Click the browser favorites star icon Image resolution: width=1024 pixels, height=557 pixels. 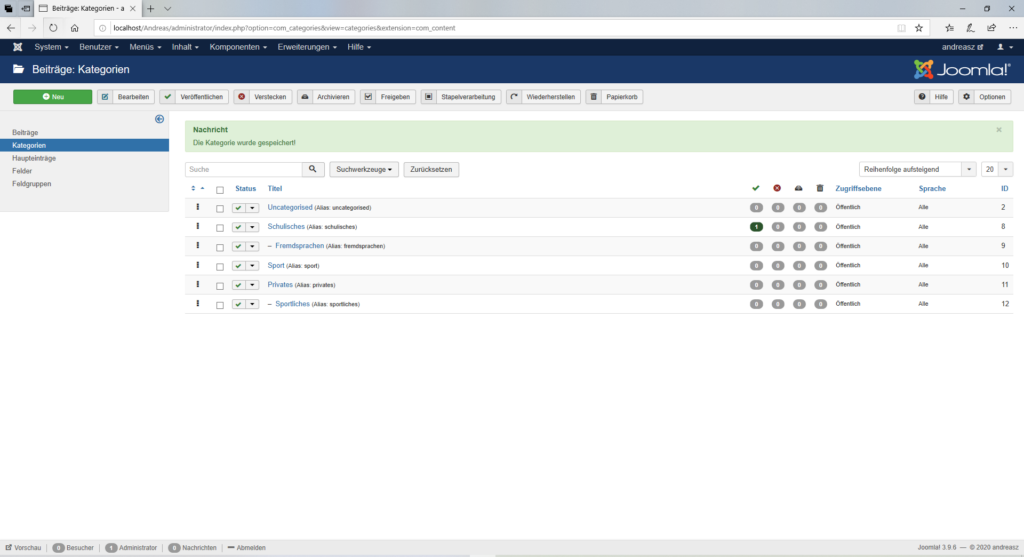918,28
